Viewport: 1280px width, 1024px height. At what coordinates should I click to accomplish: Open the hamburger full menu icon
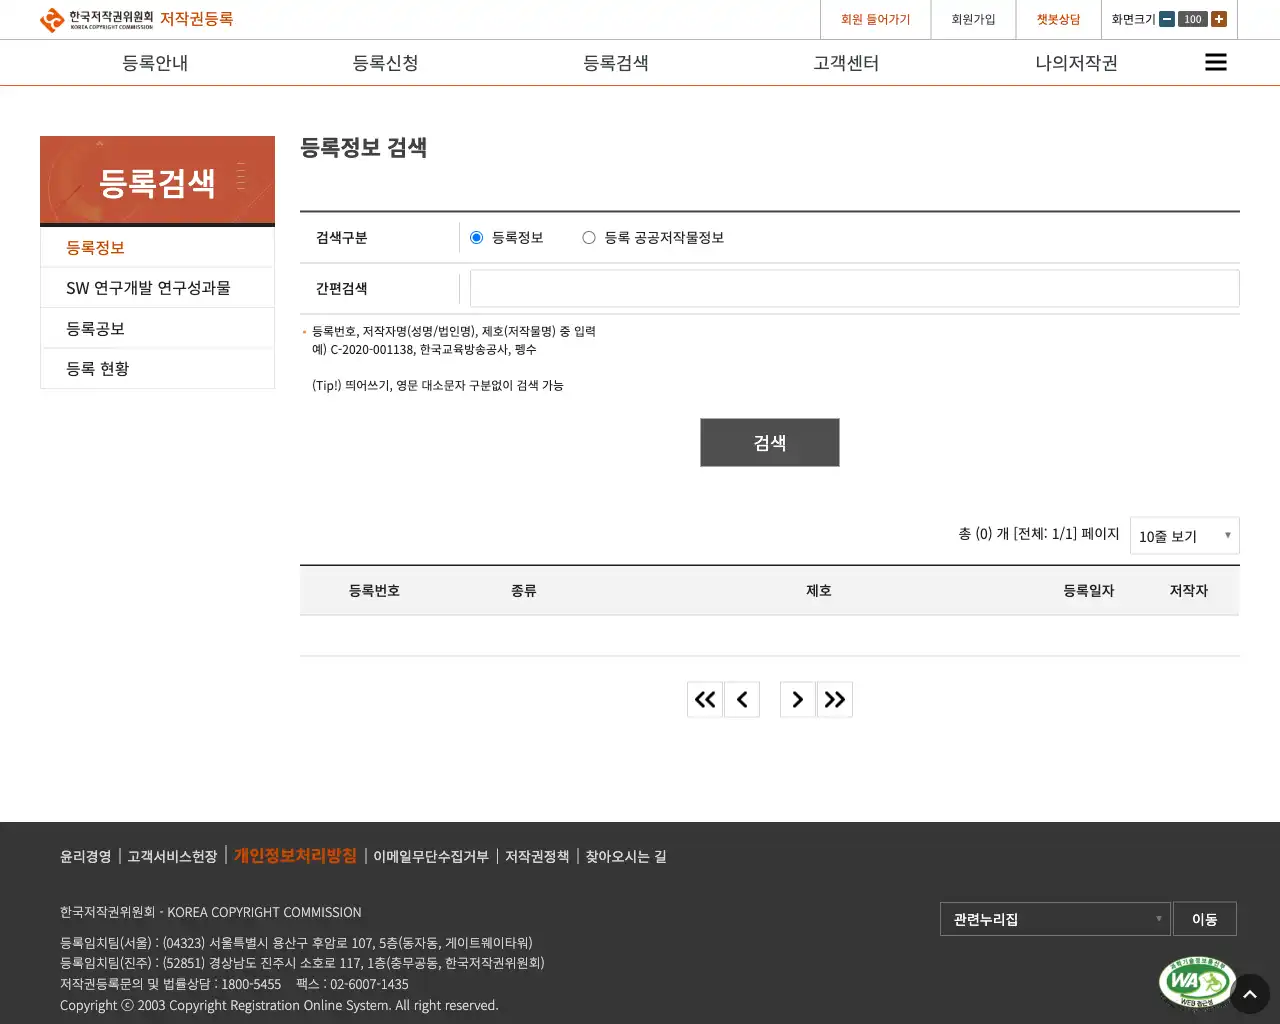(x=1215, y=63)
